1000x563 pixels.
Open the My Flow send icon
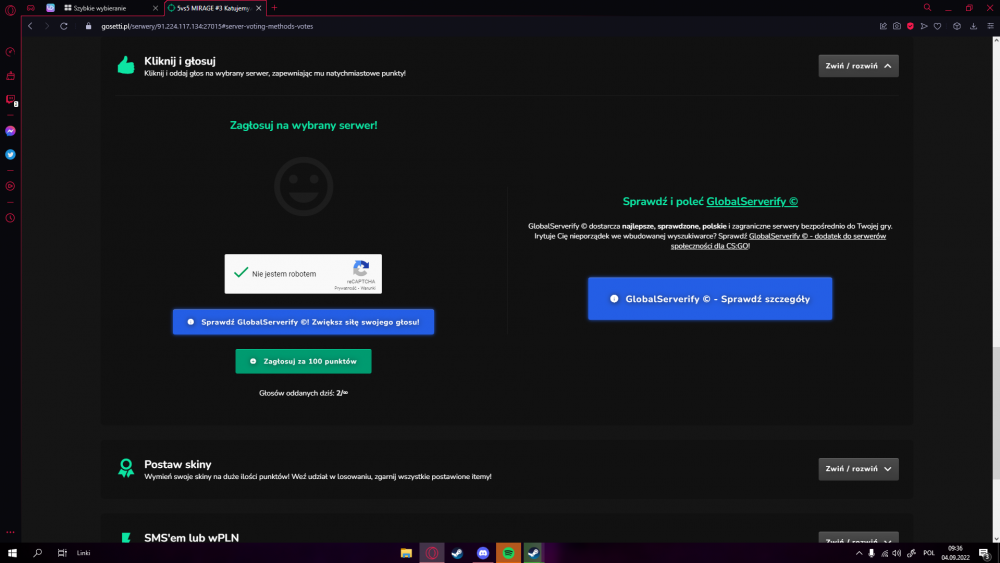click(923, 26)
